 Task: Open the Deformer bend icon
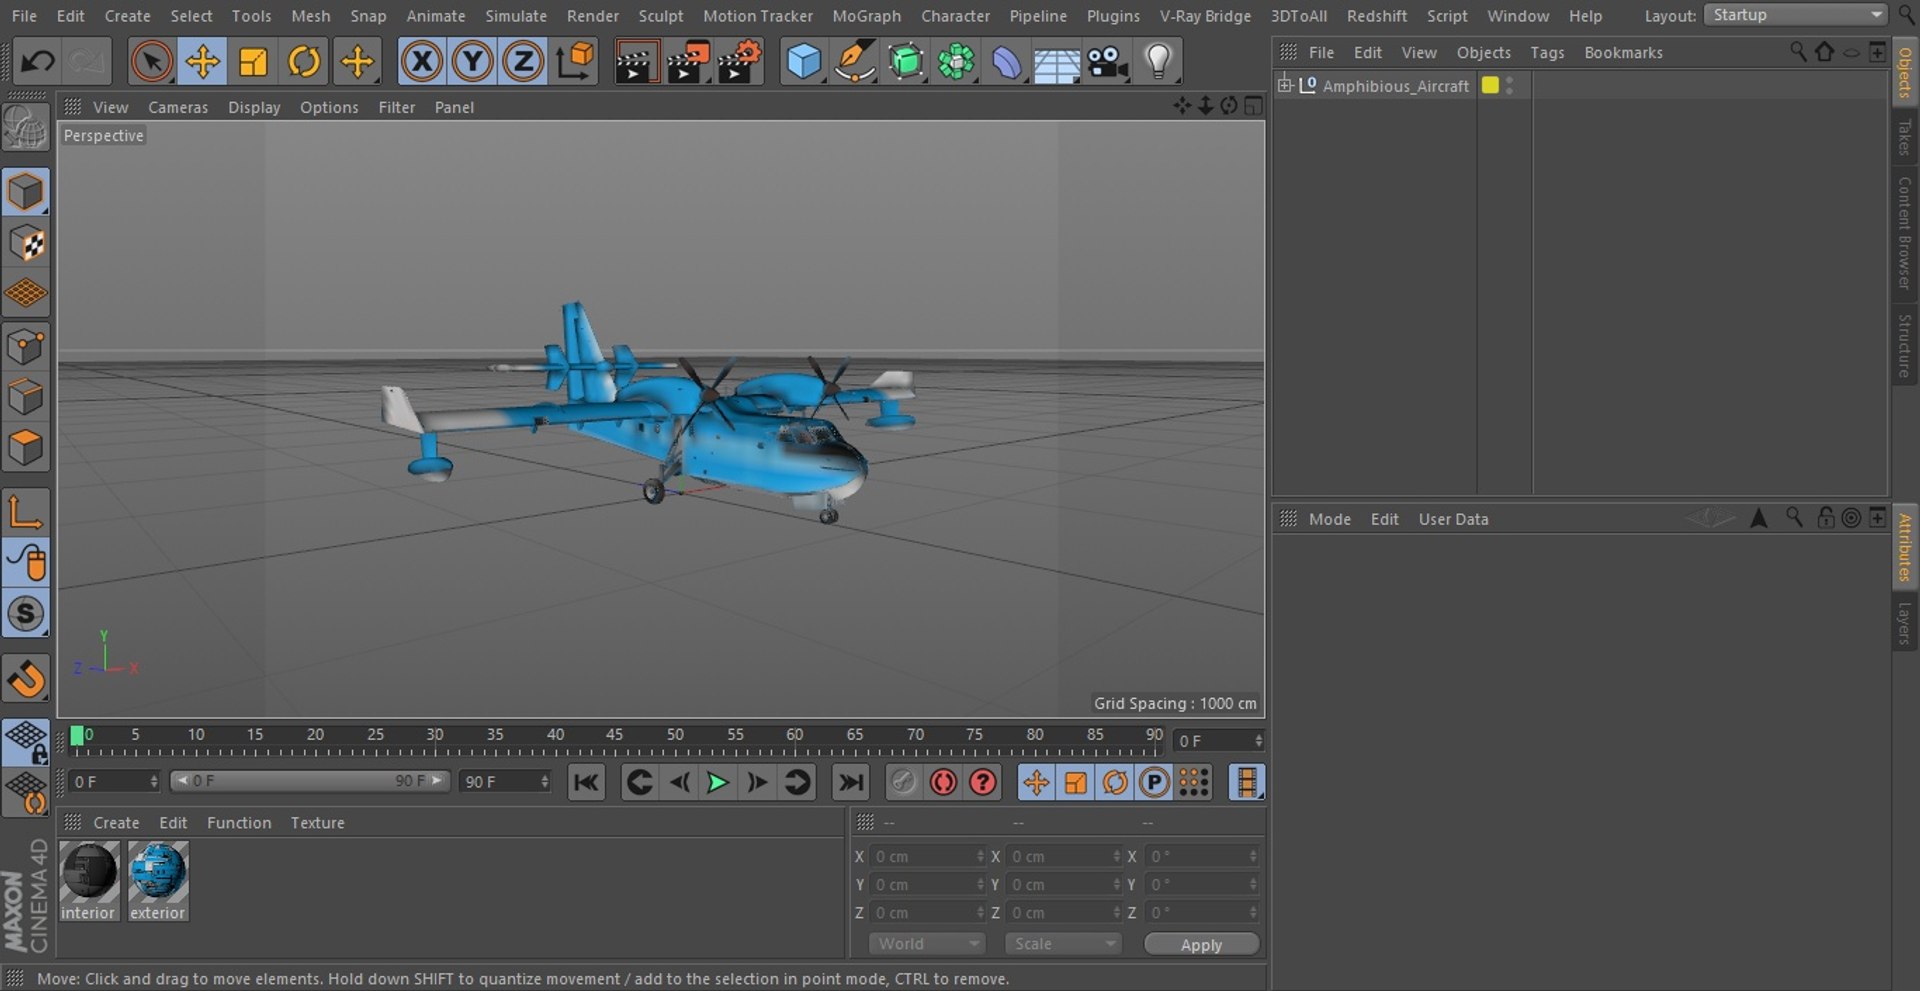coord(1007,62)
